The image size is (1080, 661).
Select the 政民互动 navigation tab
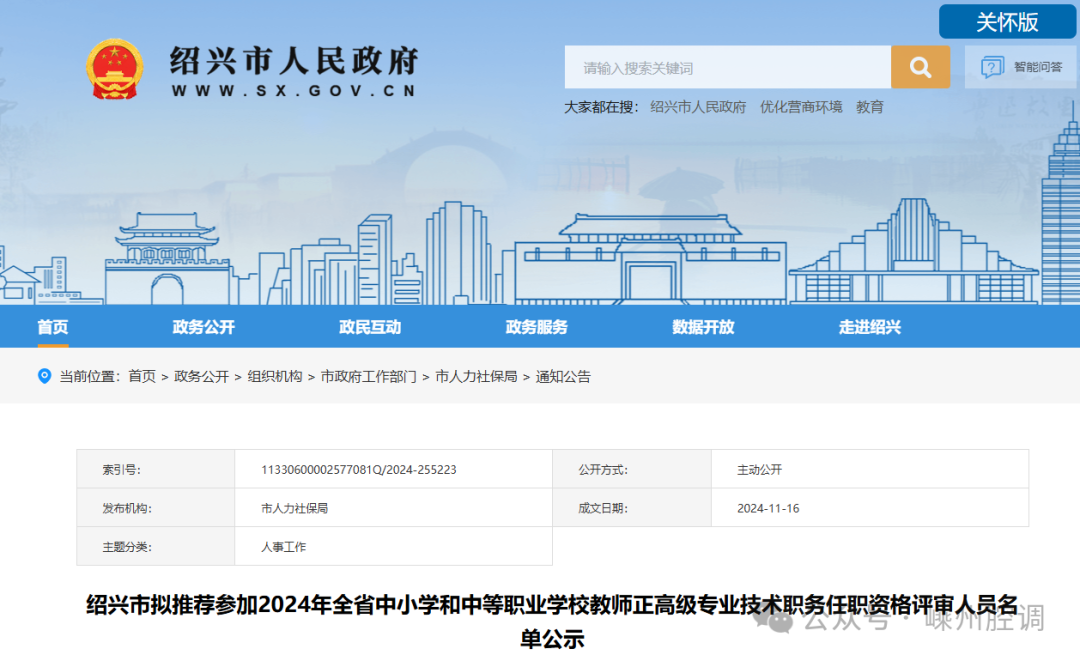[370, 327]
